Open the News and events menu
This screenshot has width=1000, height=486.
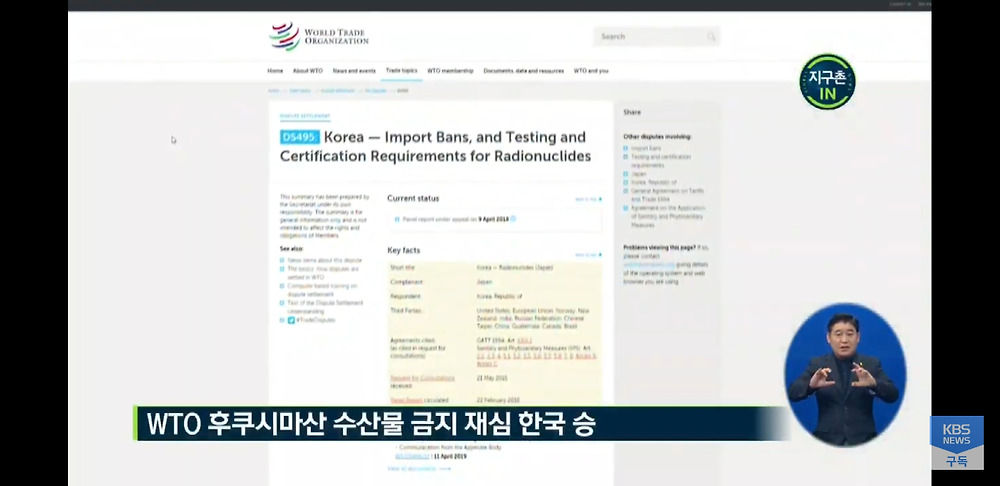tap(354, 71)
